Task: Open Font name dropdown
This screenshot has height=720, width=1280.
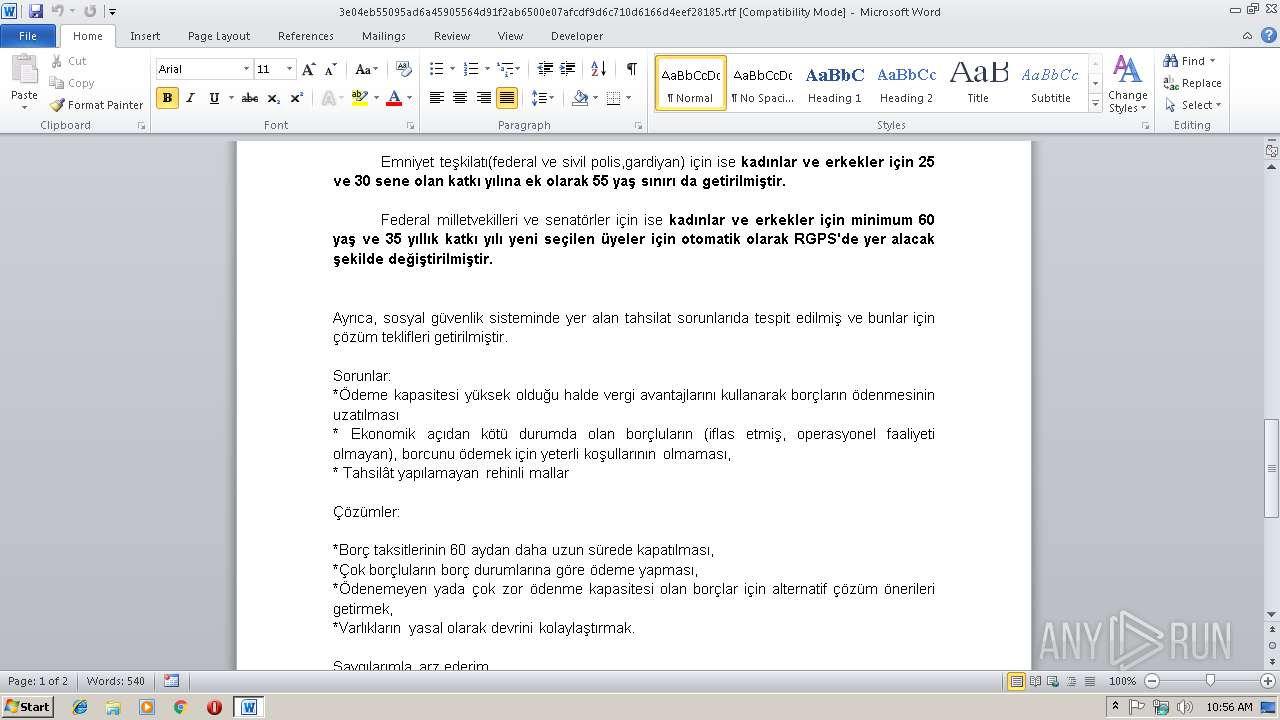Action: coord(246,69)
